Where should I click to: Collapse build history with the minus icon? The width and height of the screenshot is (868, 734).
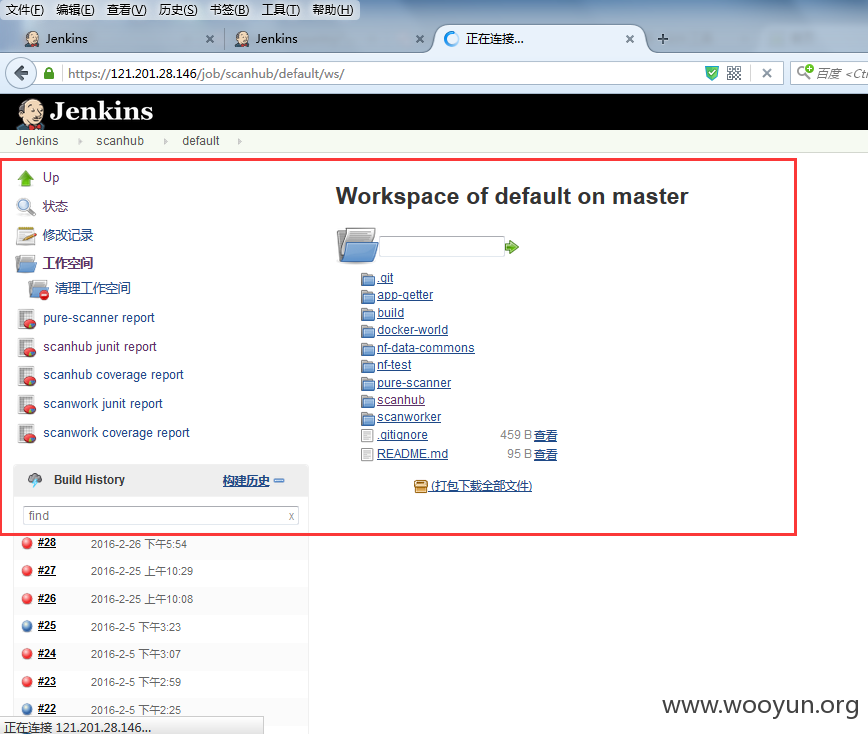pos(279,480)
